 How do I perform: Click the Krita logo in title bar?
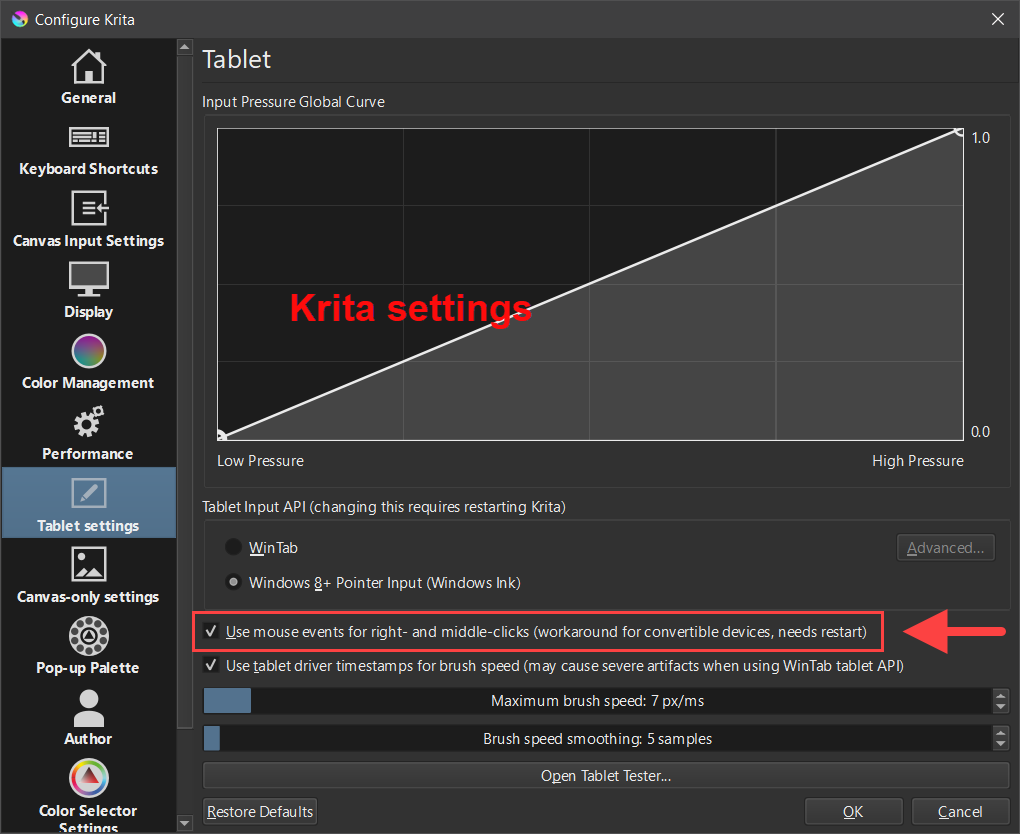point(20,20)
